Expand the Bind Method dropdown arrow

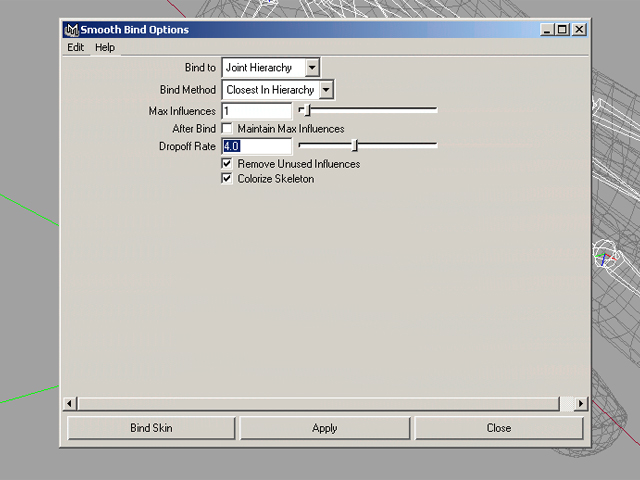[326, 89]
